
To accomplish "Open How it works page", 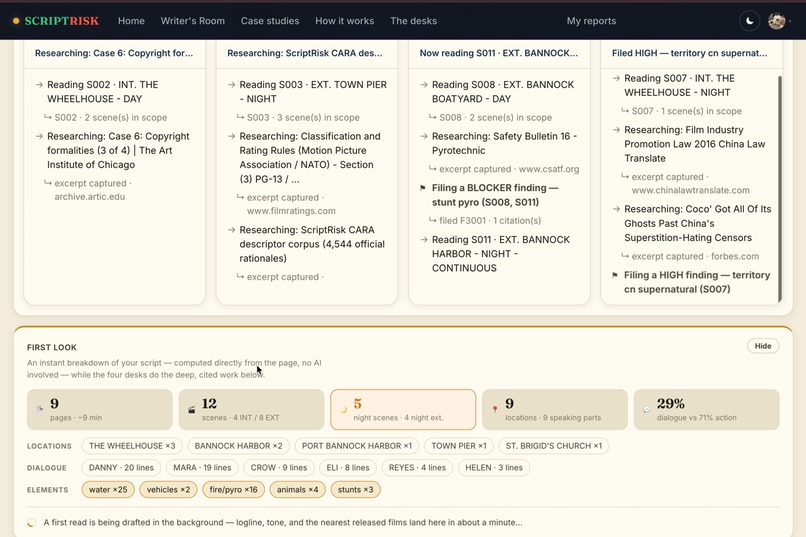I will (x=344, y=21).
